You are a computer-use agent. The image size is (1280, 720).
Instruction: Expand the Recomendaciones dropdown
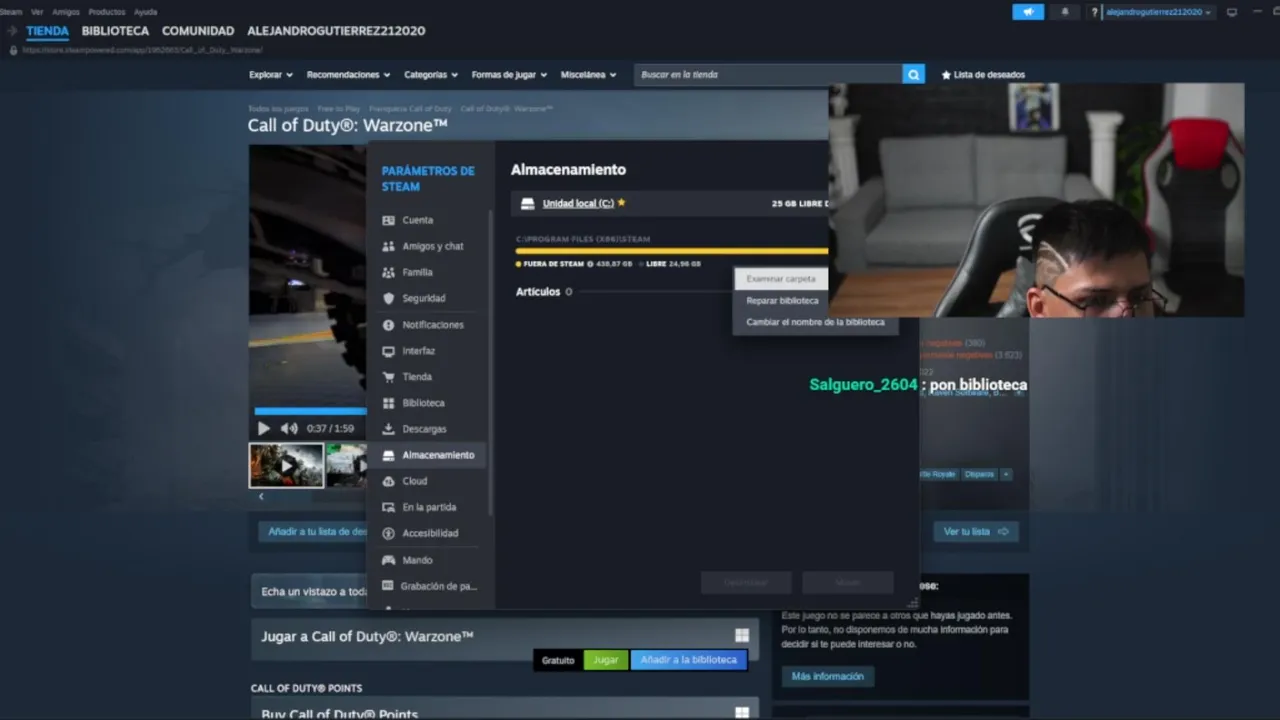pos(349,74)
